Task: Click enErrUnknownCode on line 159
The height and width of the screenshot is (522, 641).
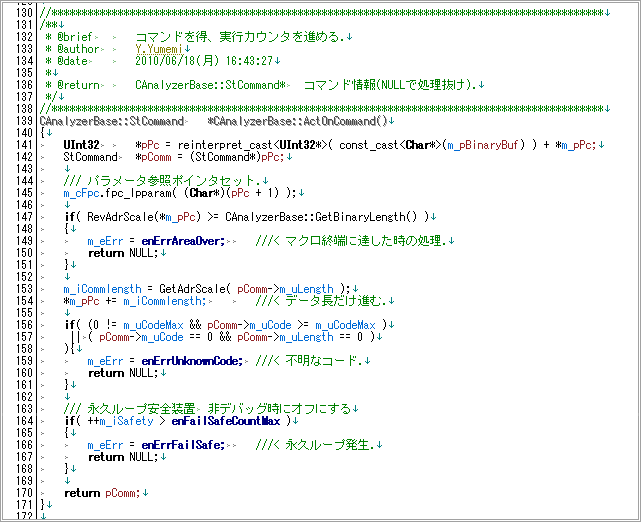Action: click(x=192, y=361)
